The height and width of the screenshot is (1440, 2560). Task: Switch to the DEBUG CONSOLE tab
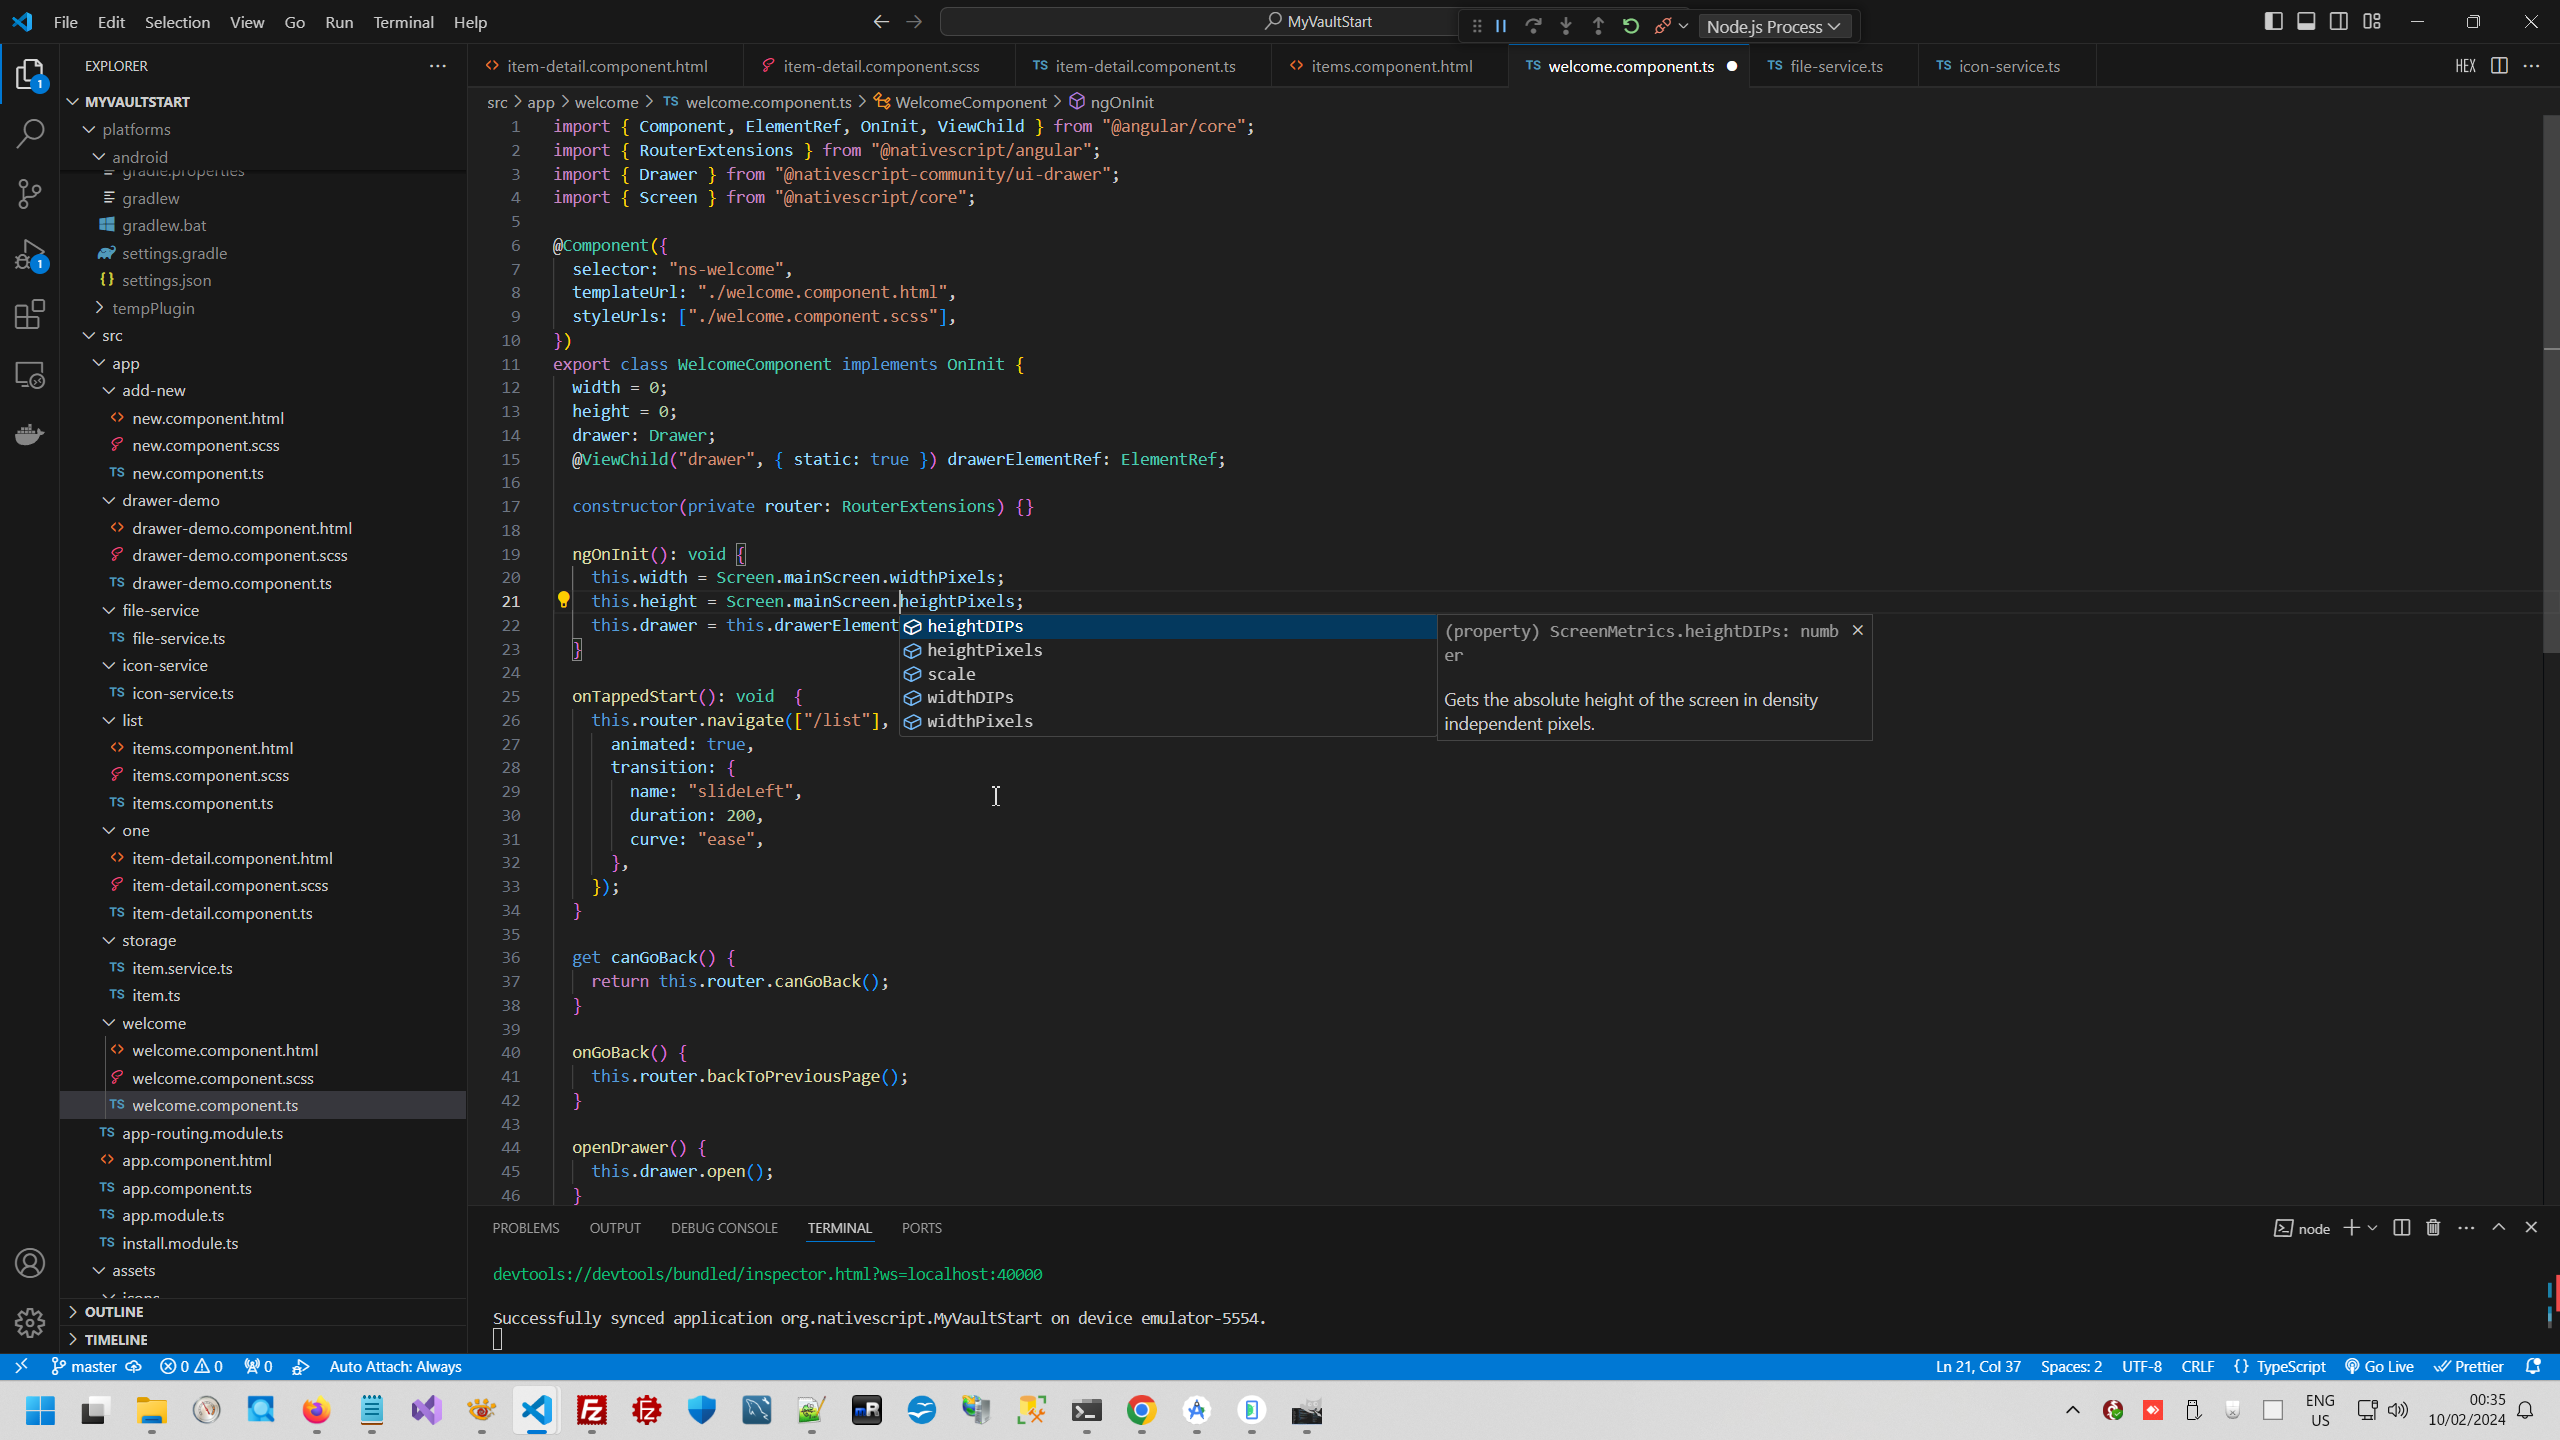(725, 1228)
